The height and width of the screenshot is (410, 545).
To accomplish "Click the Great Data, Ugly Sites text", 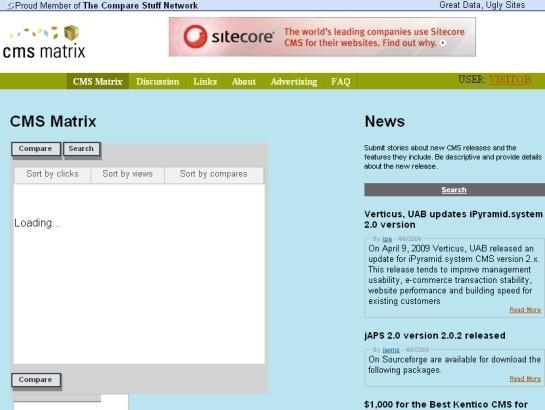I will [482, 5].
